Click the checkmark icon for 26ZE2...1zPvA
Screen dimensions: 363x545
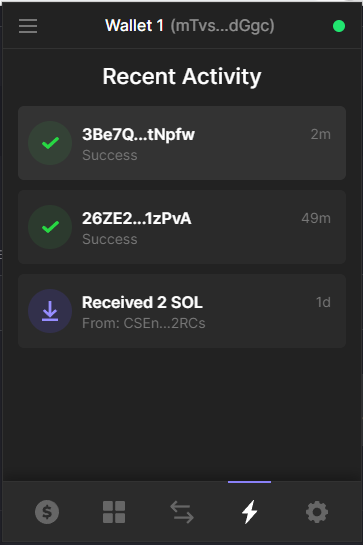(x=50, y=227)
